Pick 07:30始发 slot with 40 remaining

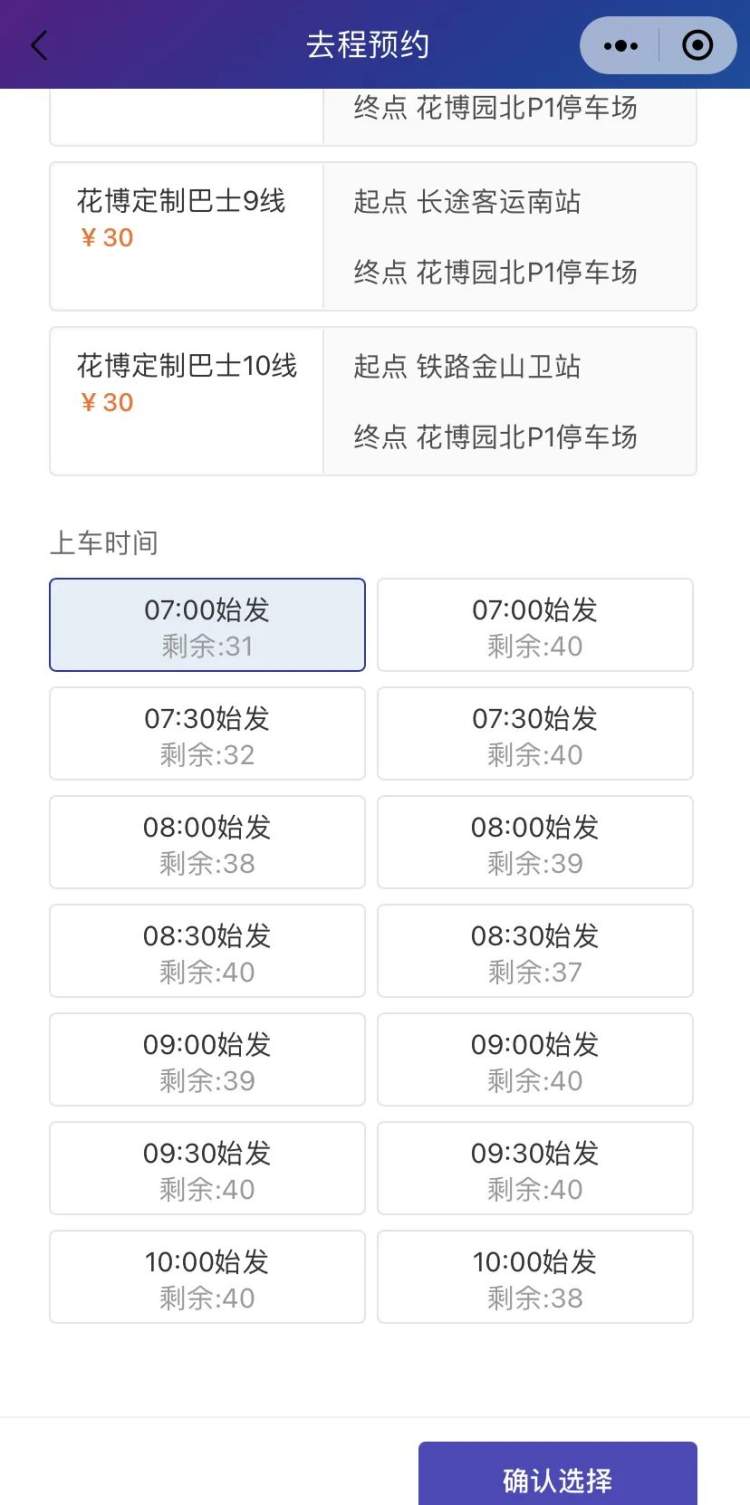pyautogui.click(x=535, y=734)
